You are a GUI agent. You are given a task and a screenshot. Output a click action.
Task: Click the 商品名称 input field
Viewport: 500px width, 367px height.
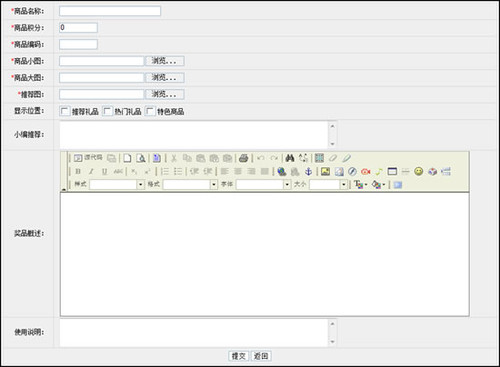[x=110, y=11]
